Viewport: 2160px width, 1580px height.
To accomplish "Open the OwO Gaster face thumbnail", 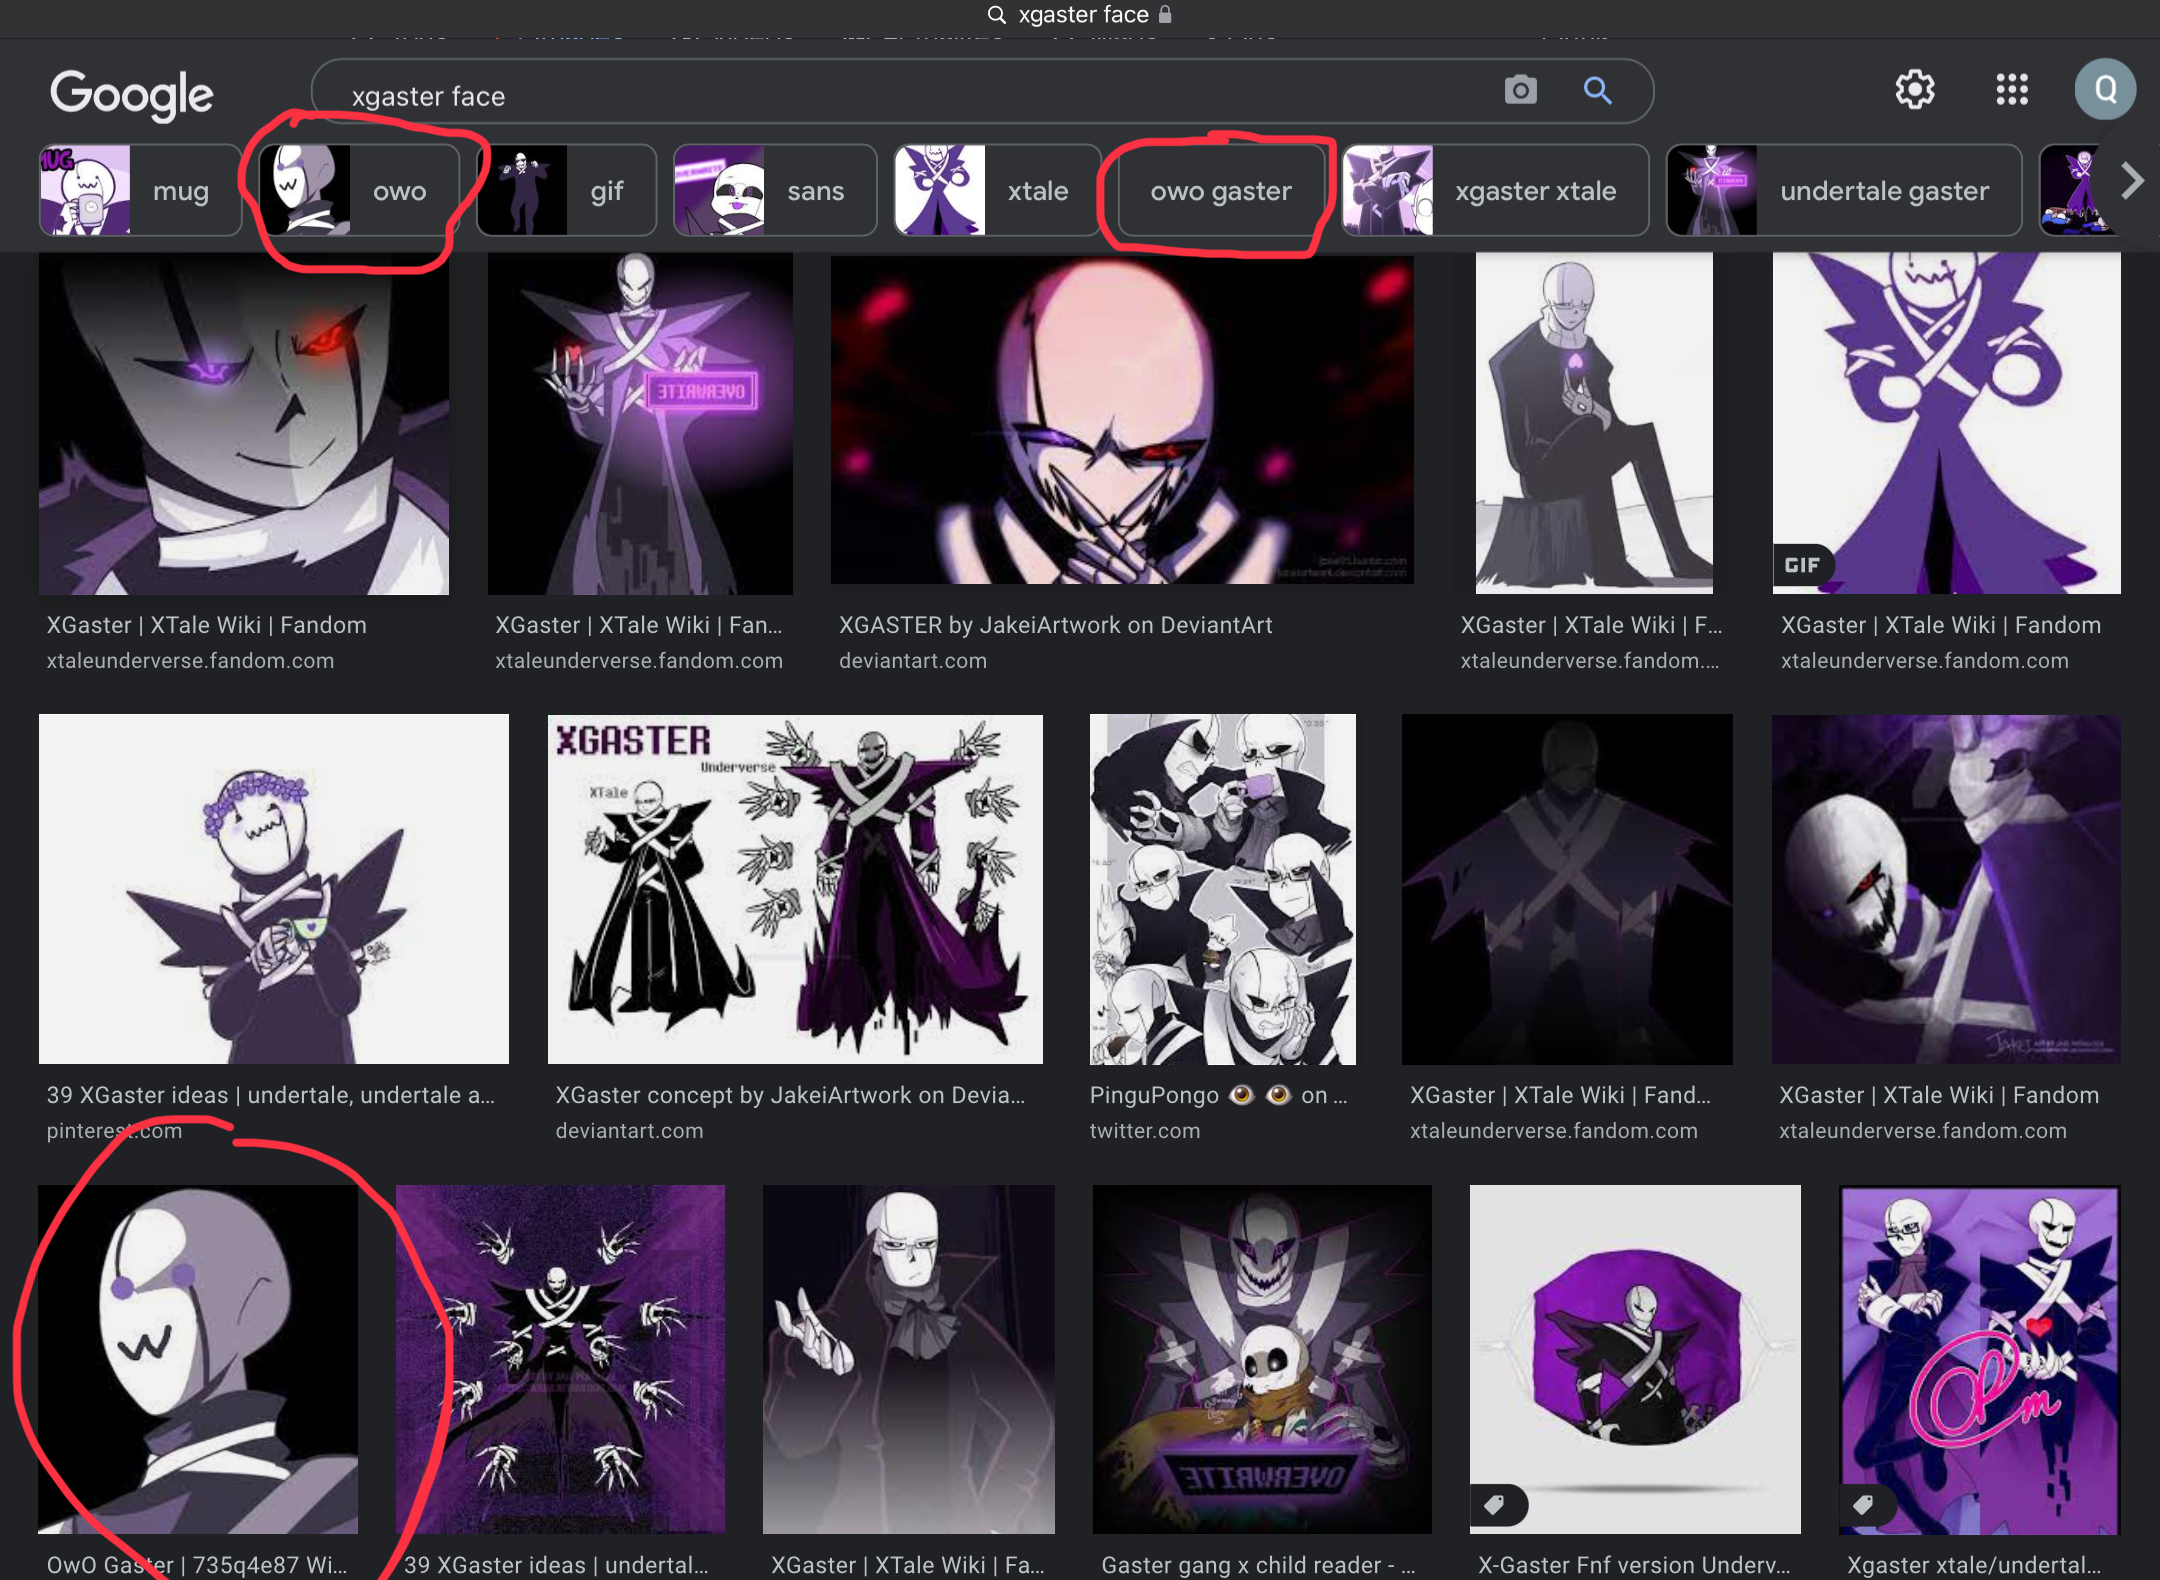I will click(198, 1359).
